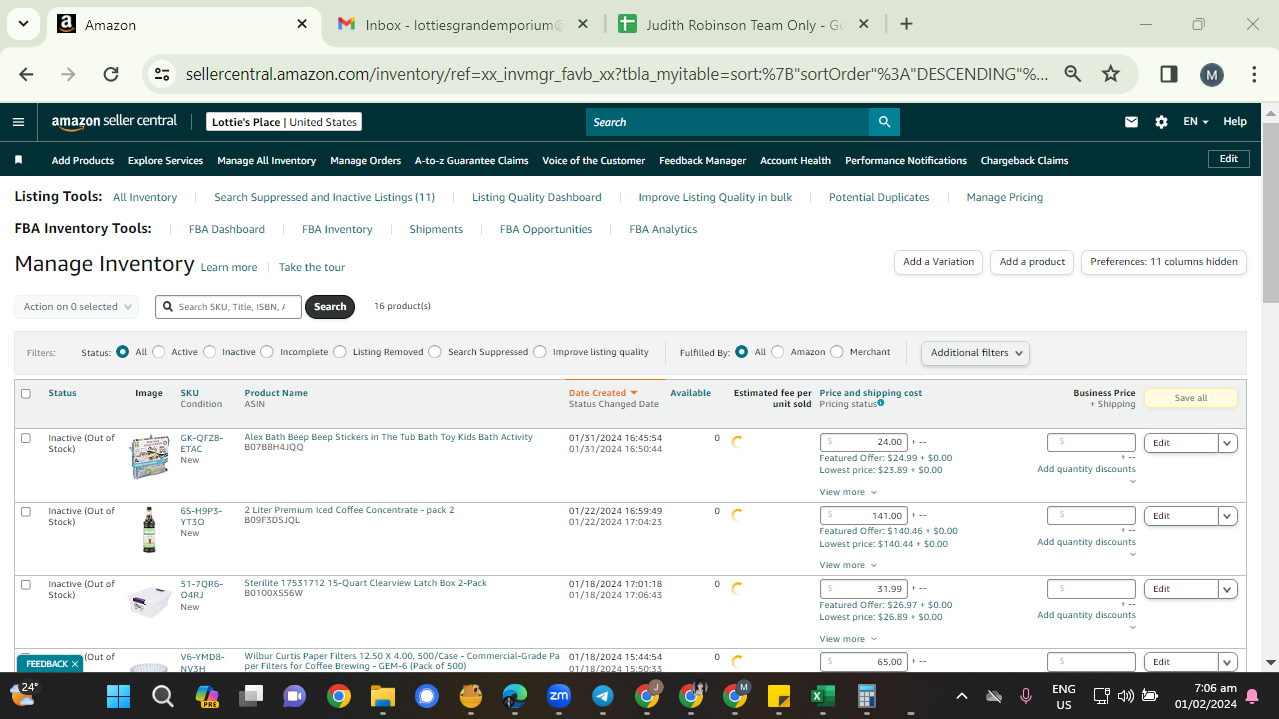Open Edit dropdown arrow for Iced Coffee Concentrate

pyautogui.click(x=1228, y=516)
